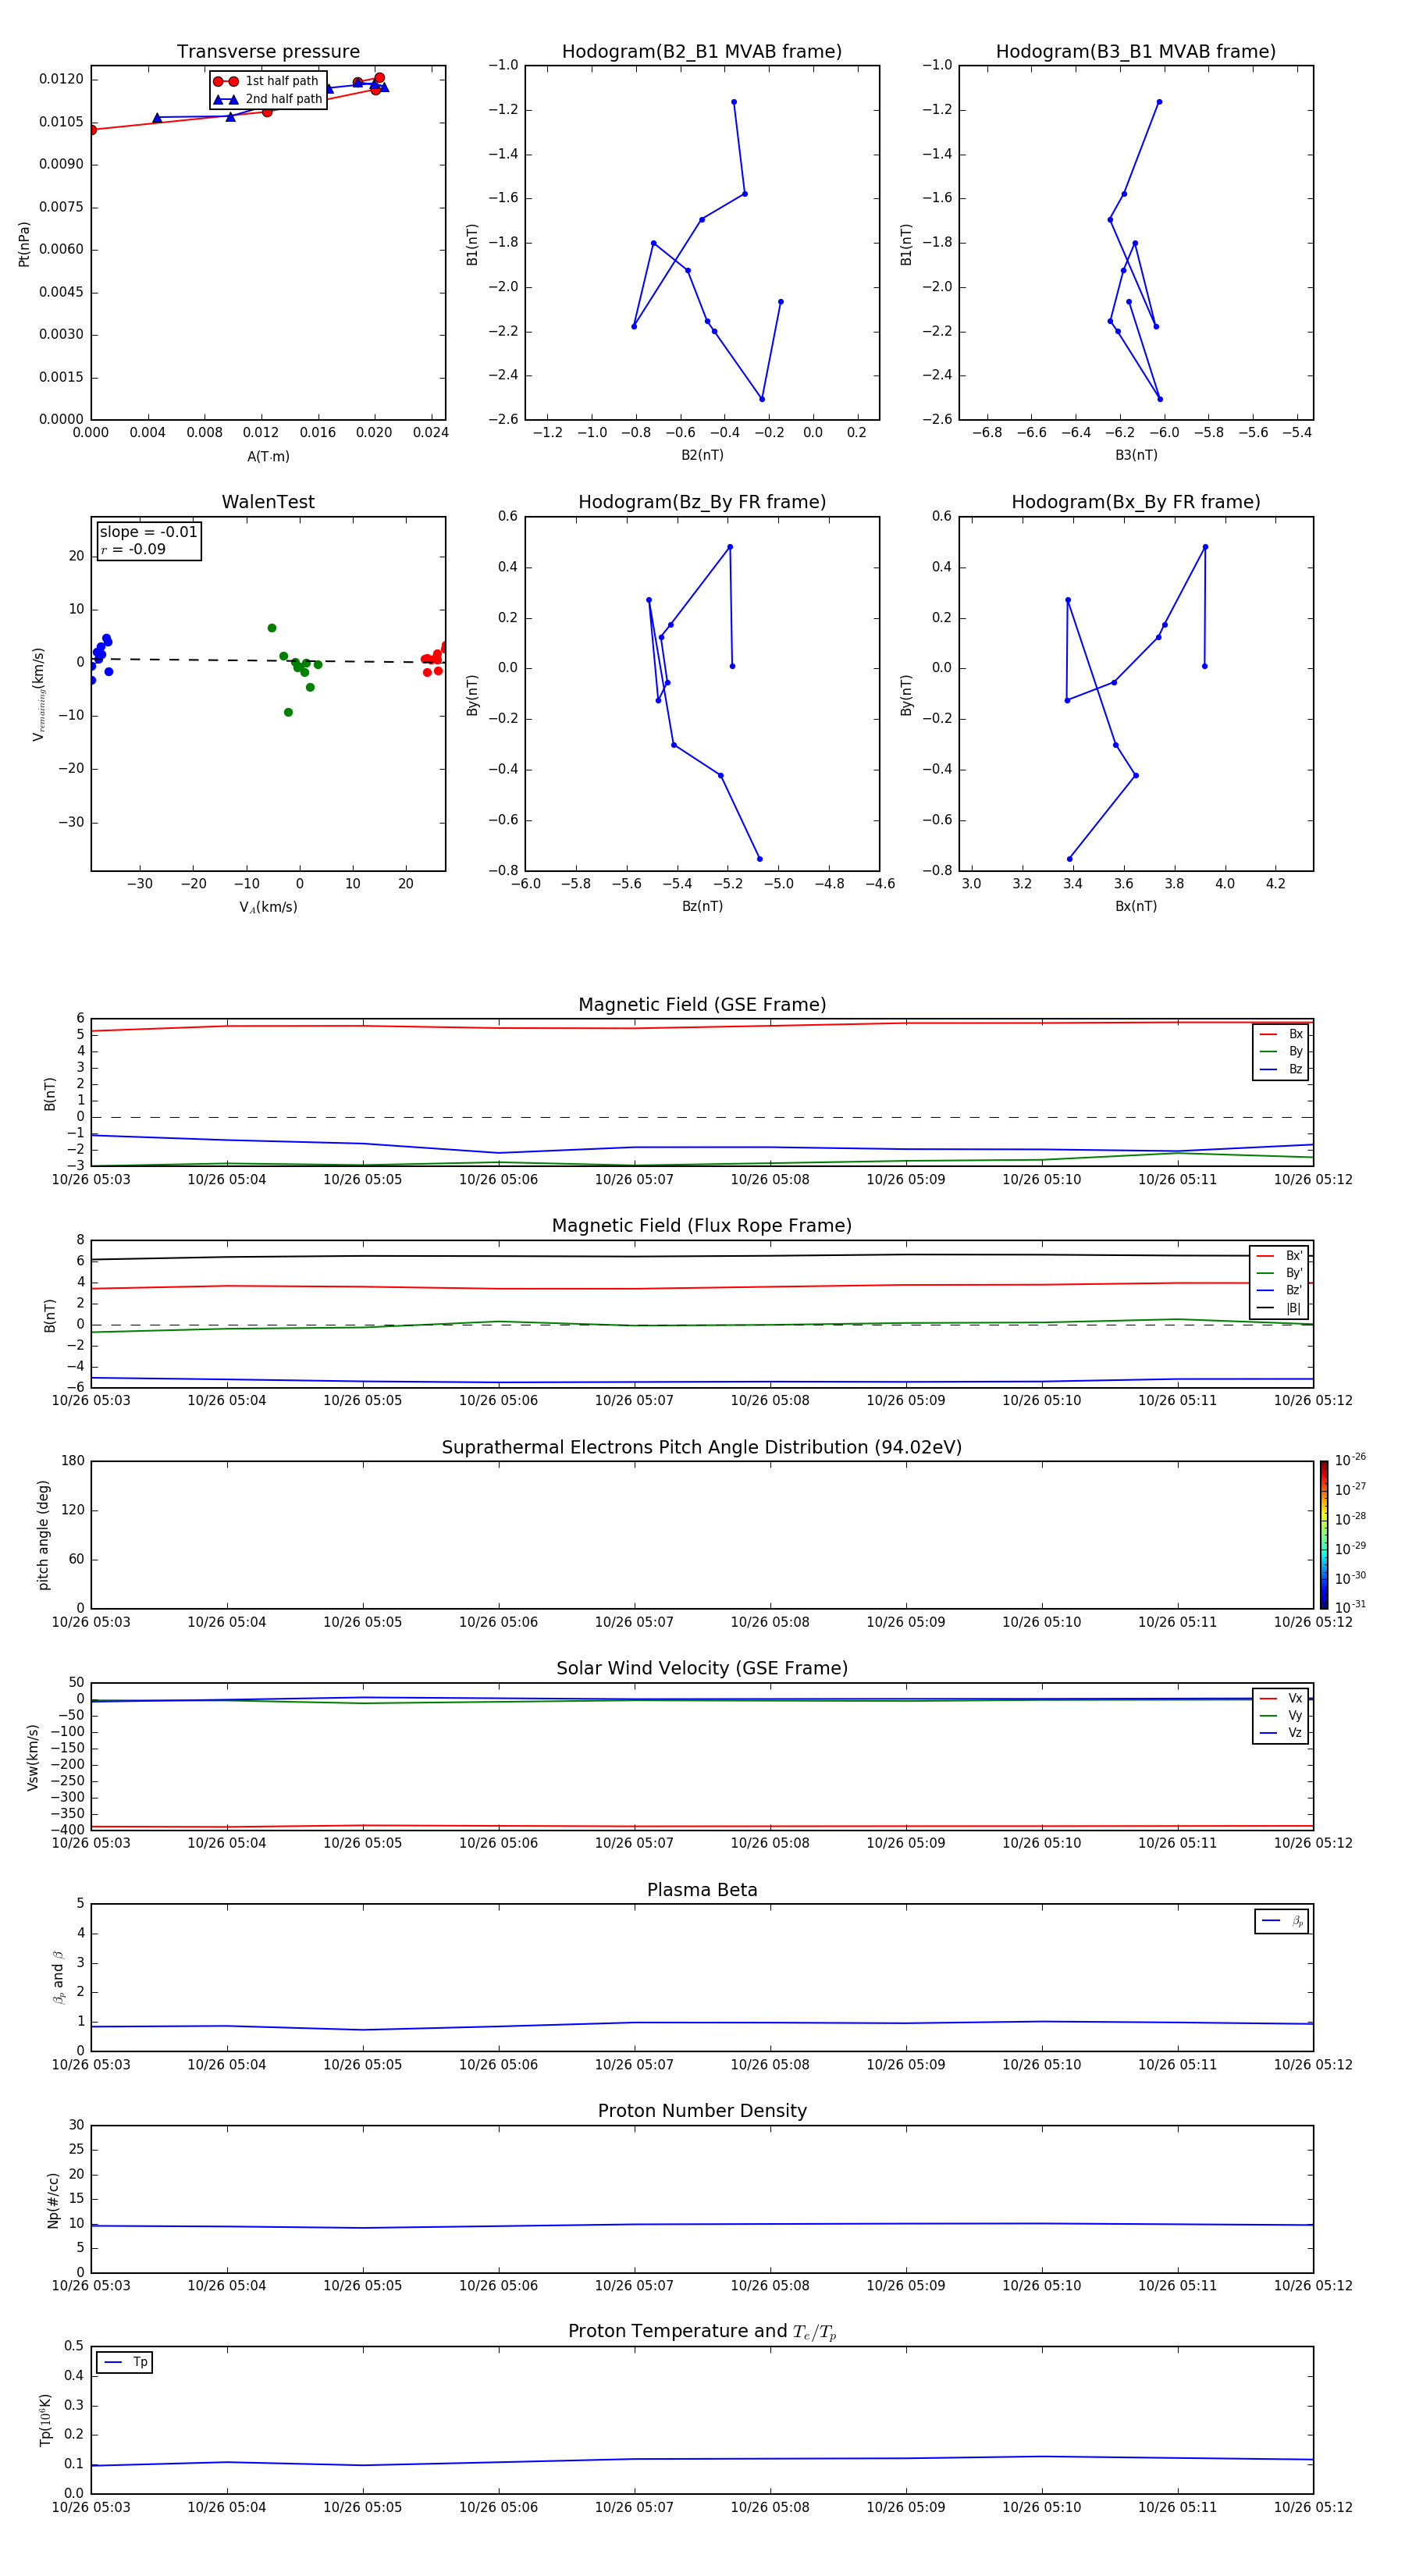Viewport: 1405px width, 2576px height.
Task: Select the "V_remaining(km/s)" y-axis label
Action: [38, 694]
